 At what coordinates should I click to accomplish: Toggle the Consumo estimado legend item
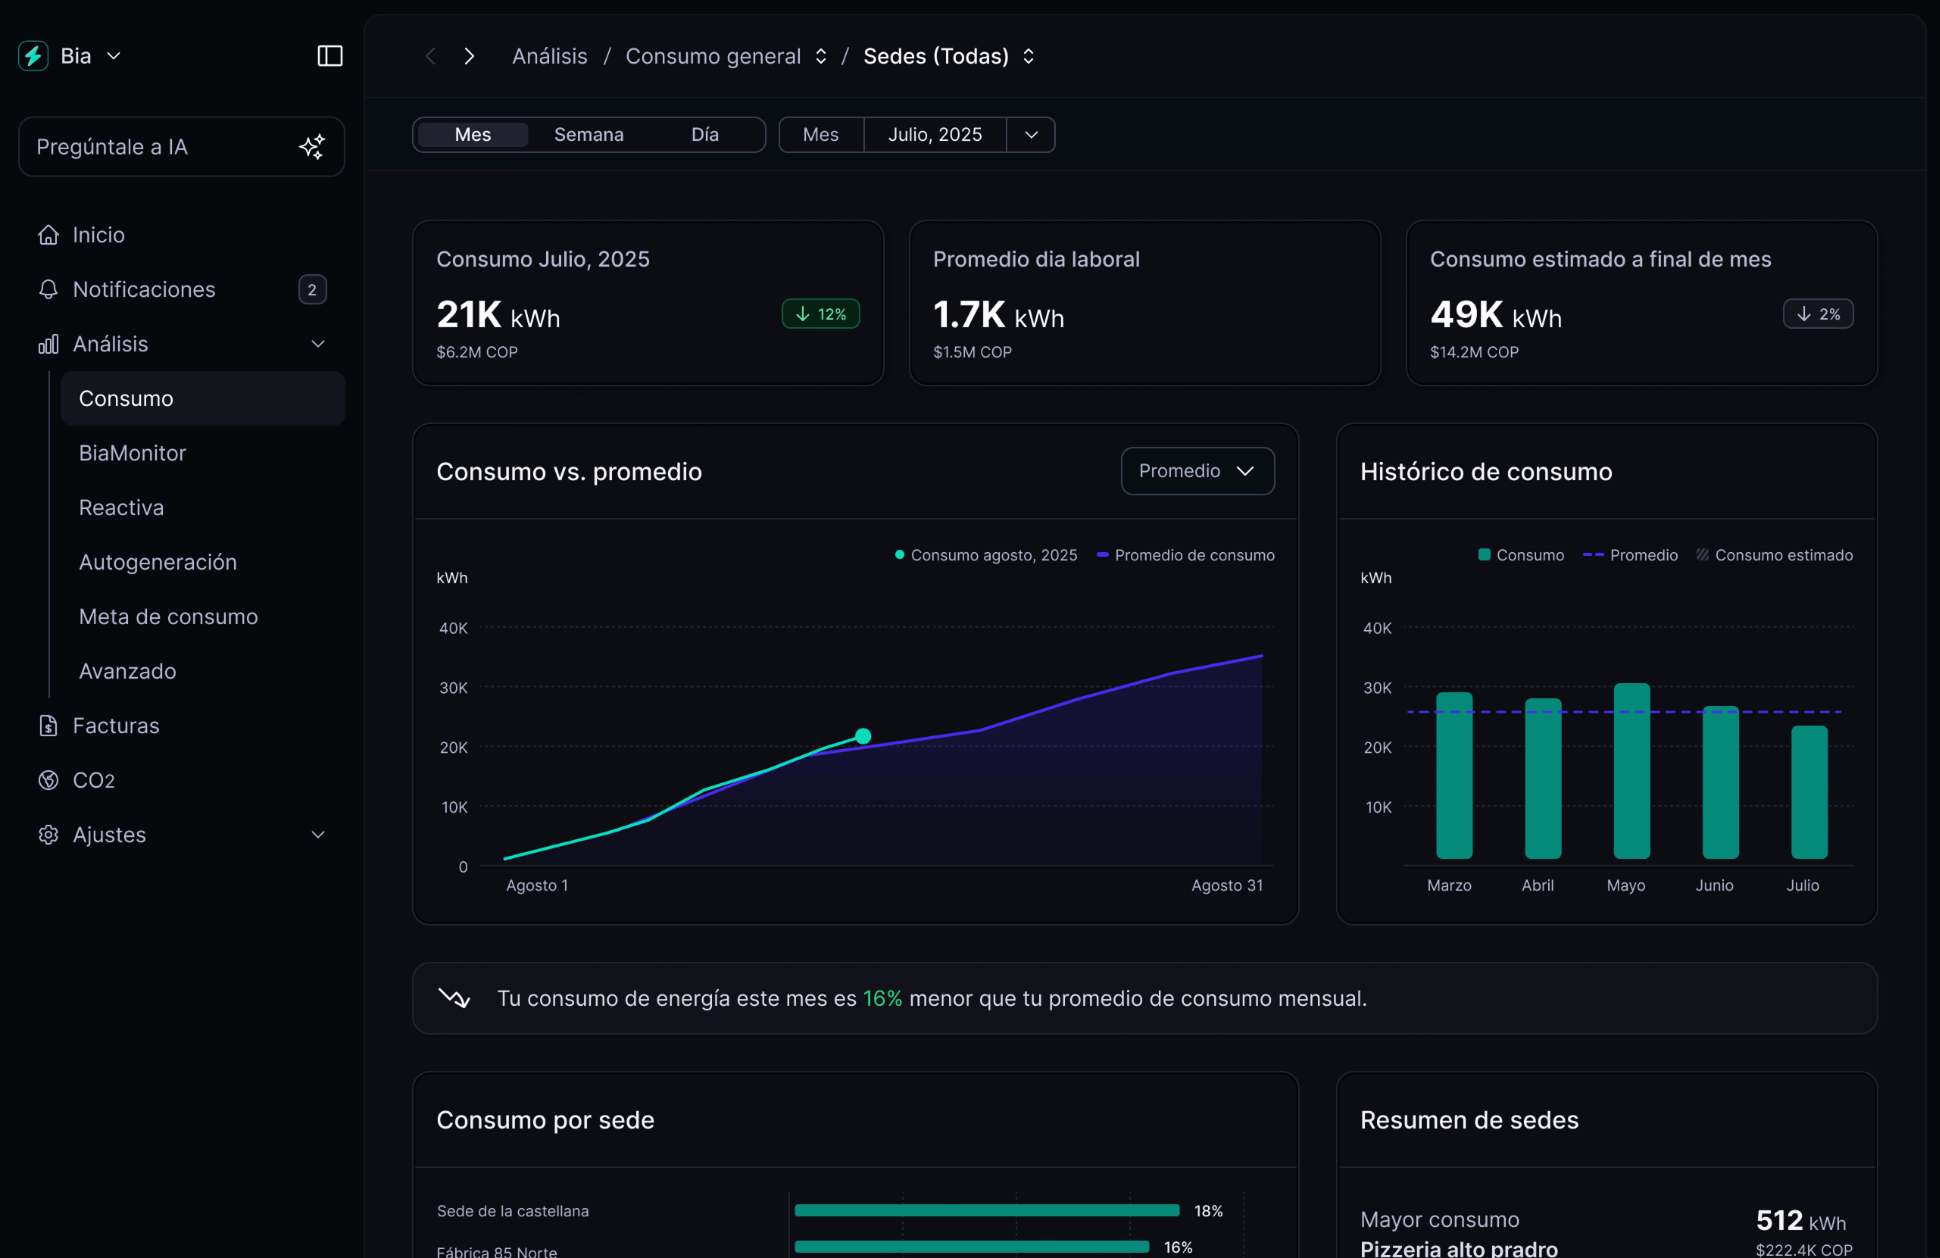click(1783, 554)
